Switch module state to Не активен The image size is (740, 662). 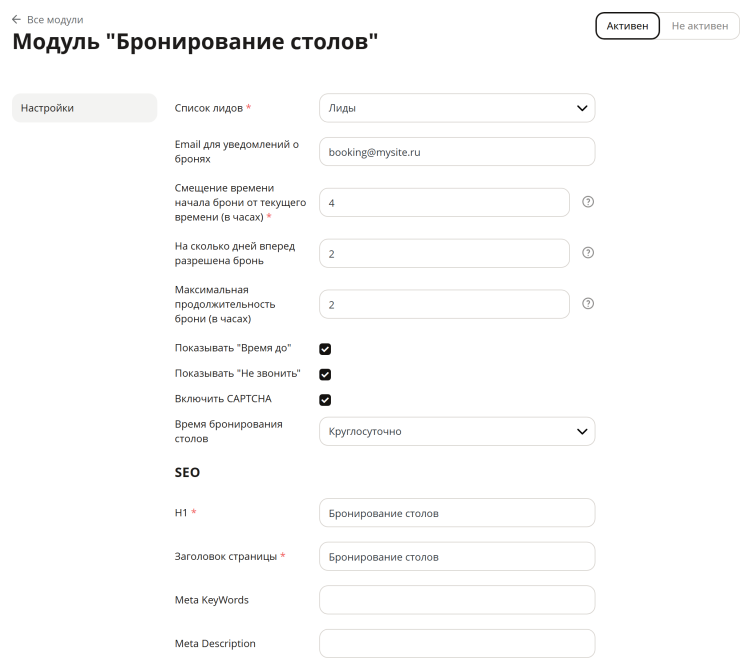[699, 26]
